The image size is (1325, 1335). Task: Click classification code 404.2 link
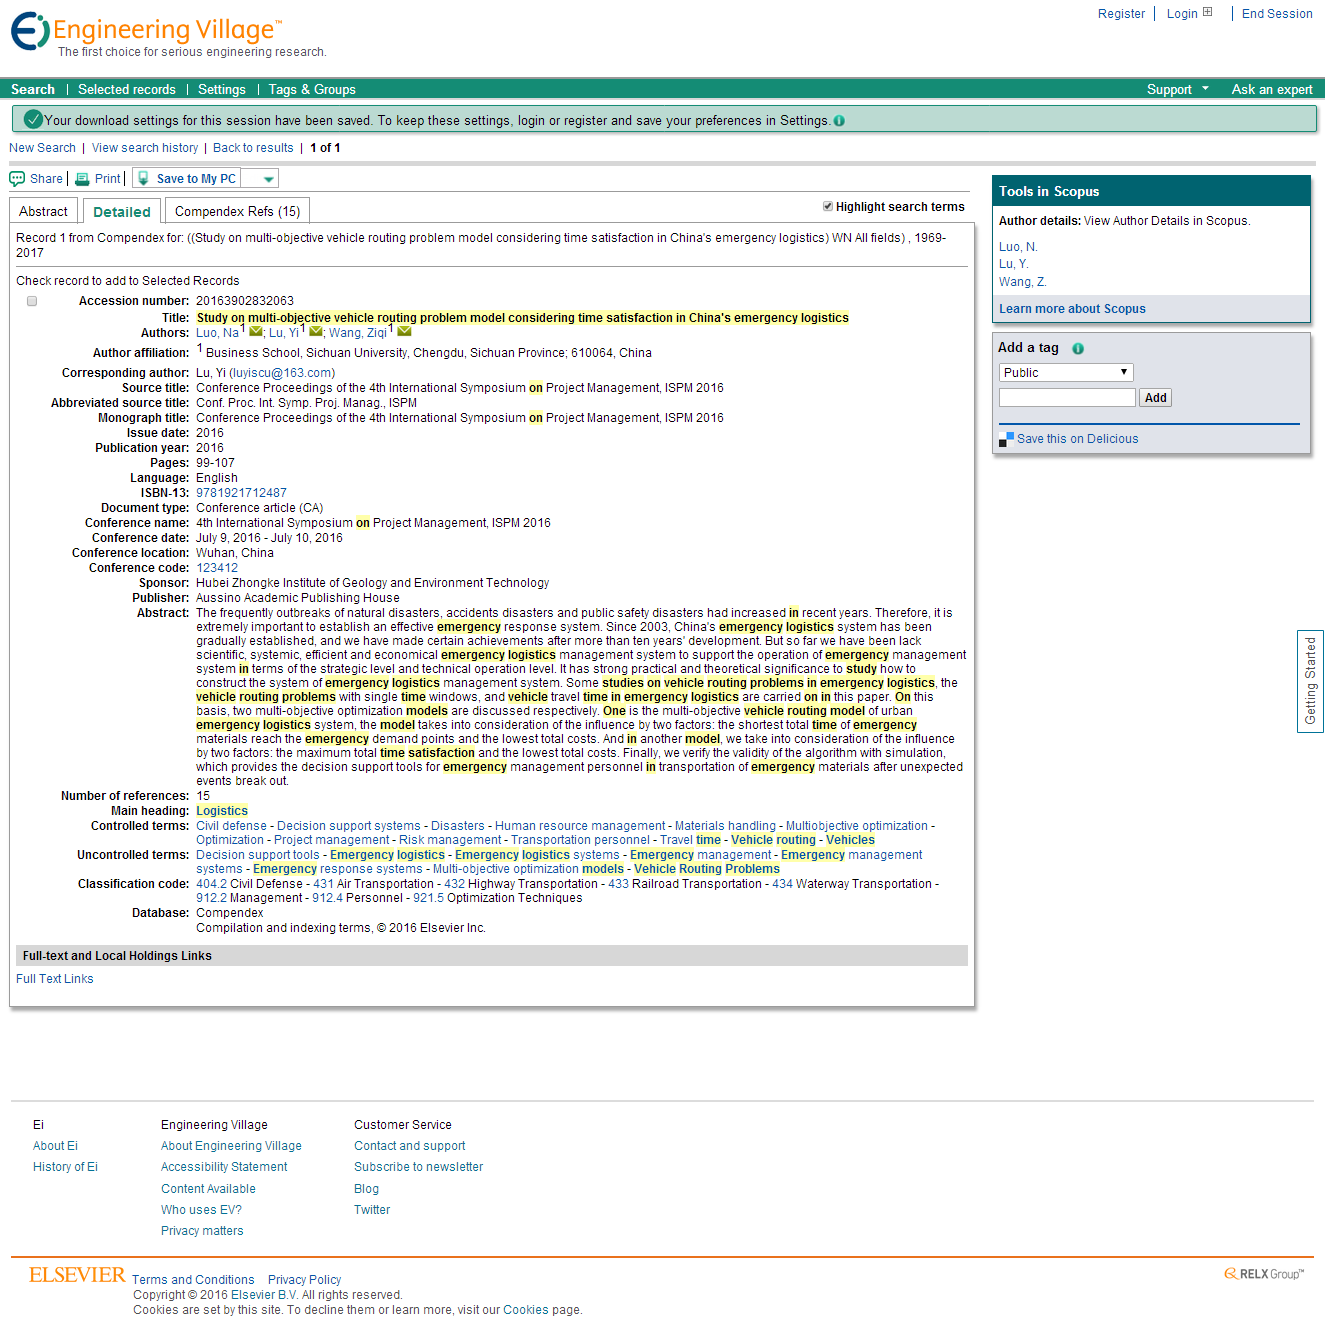pyautogui.click(x=211, y=884)
